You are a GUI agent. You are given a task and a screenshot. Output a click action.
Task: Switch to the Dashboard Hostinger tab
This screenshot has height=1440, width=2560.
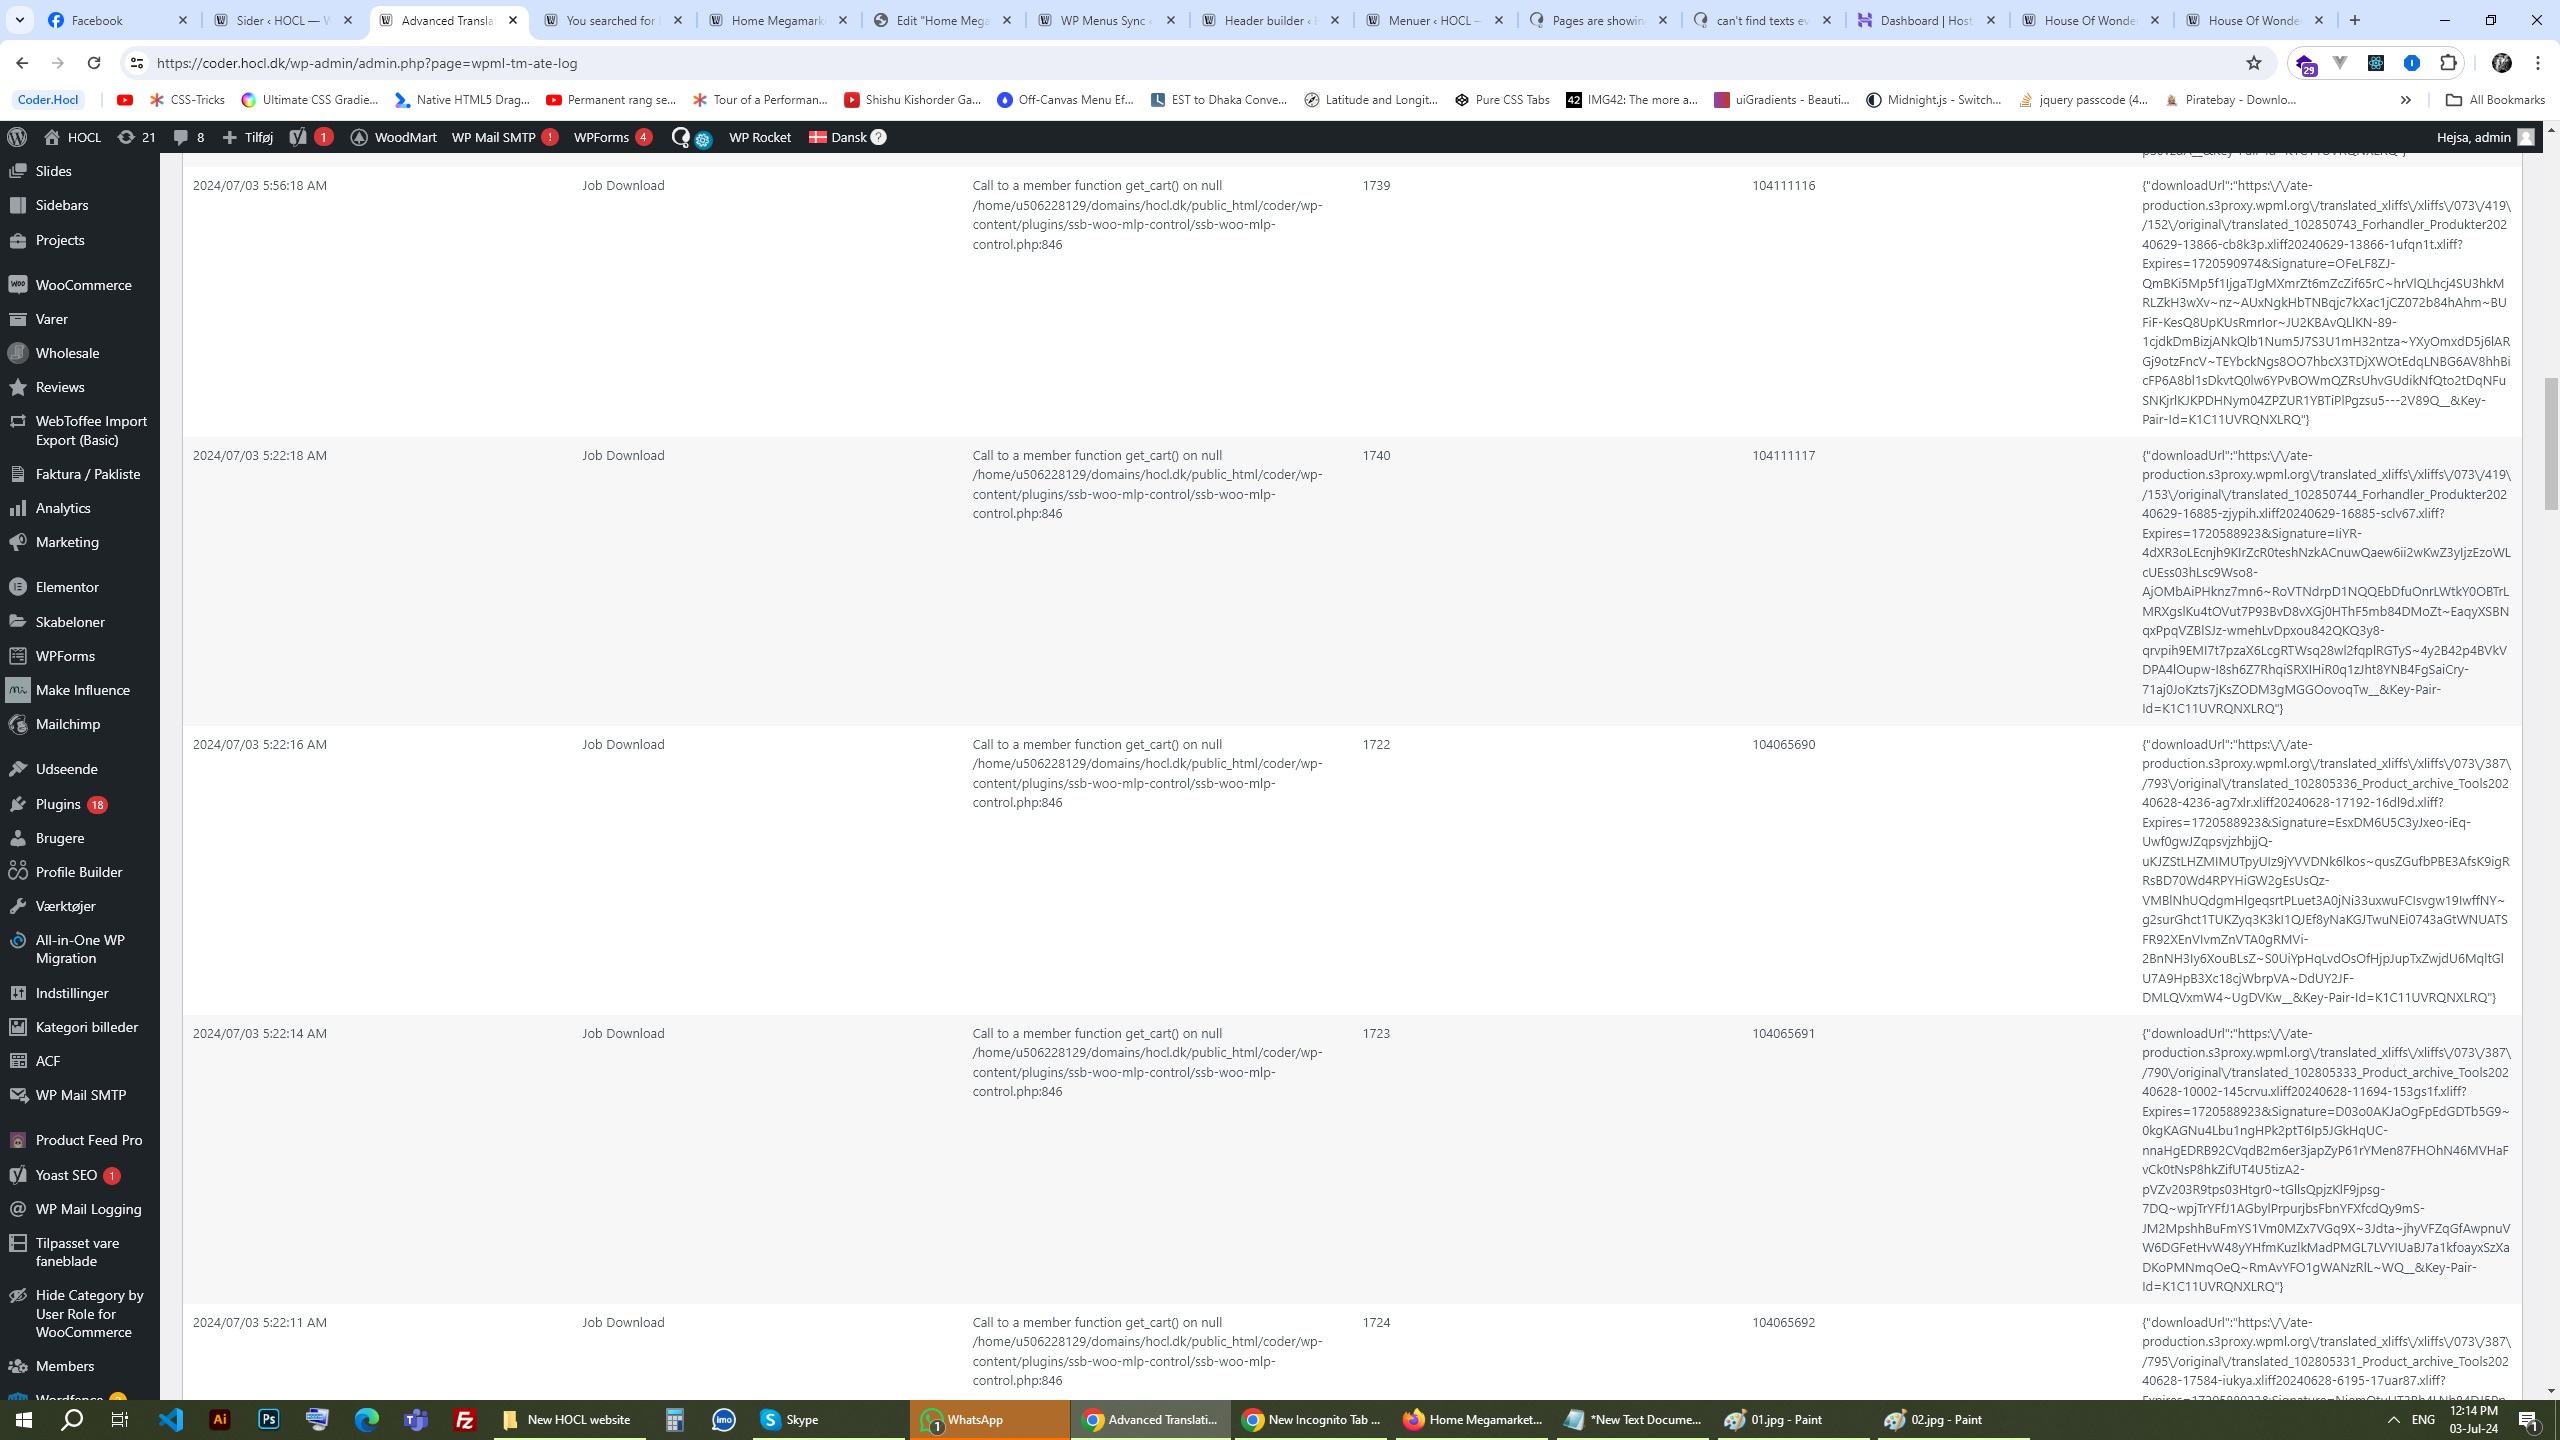[x=1925, y=20]
